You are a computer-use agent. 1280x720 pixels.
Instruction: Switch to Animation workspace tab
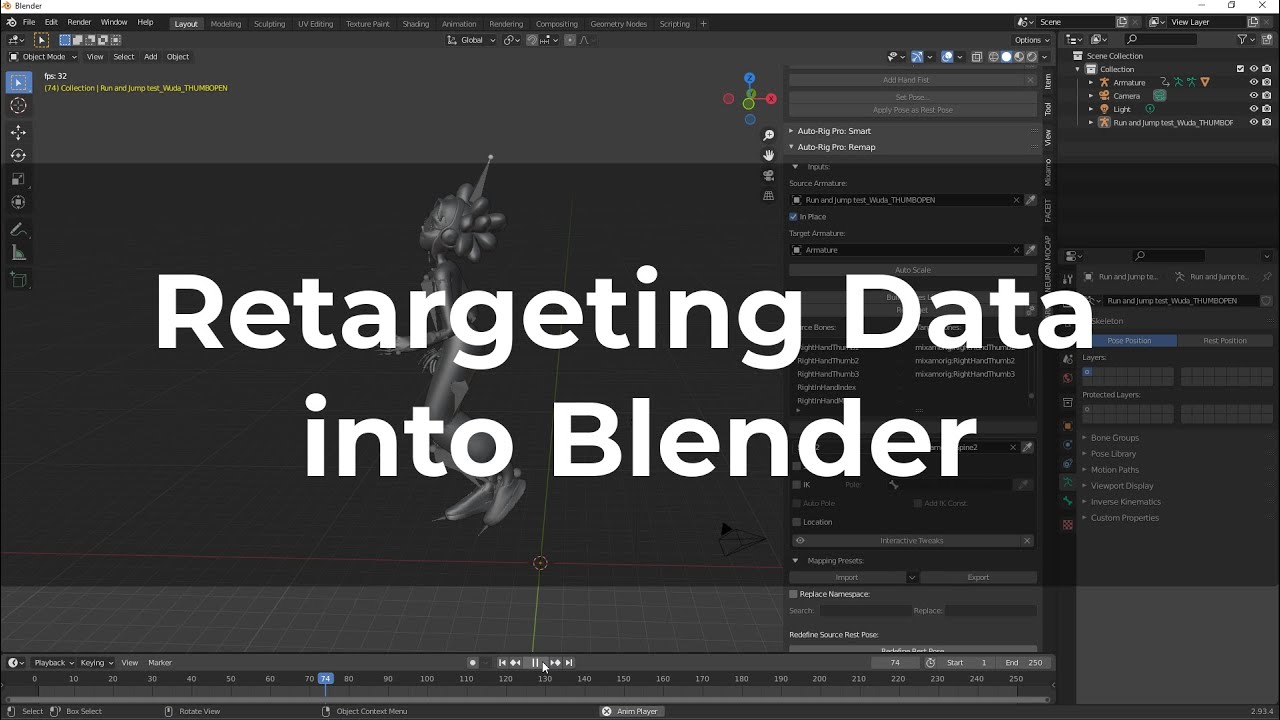point(459,23)
